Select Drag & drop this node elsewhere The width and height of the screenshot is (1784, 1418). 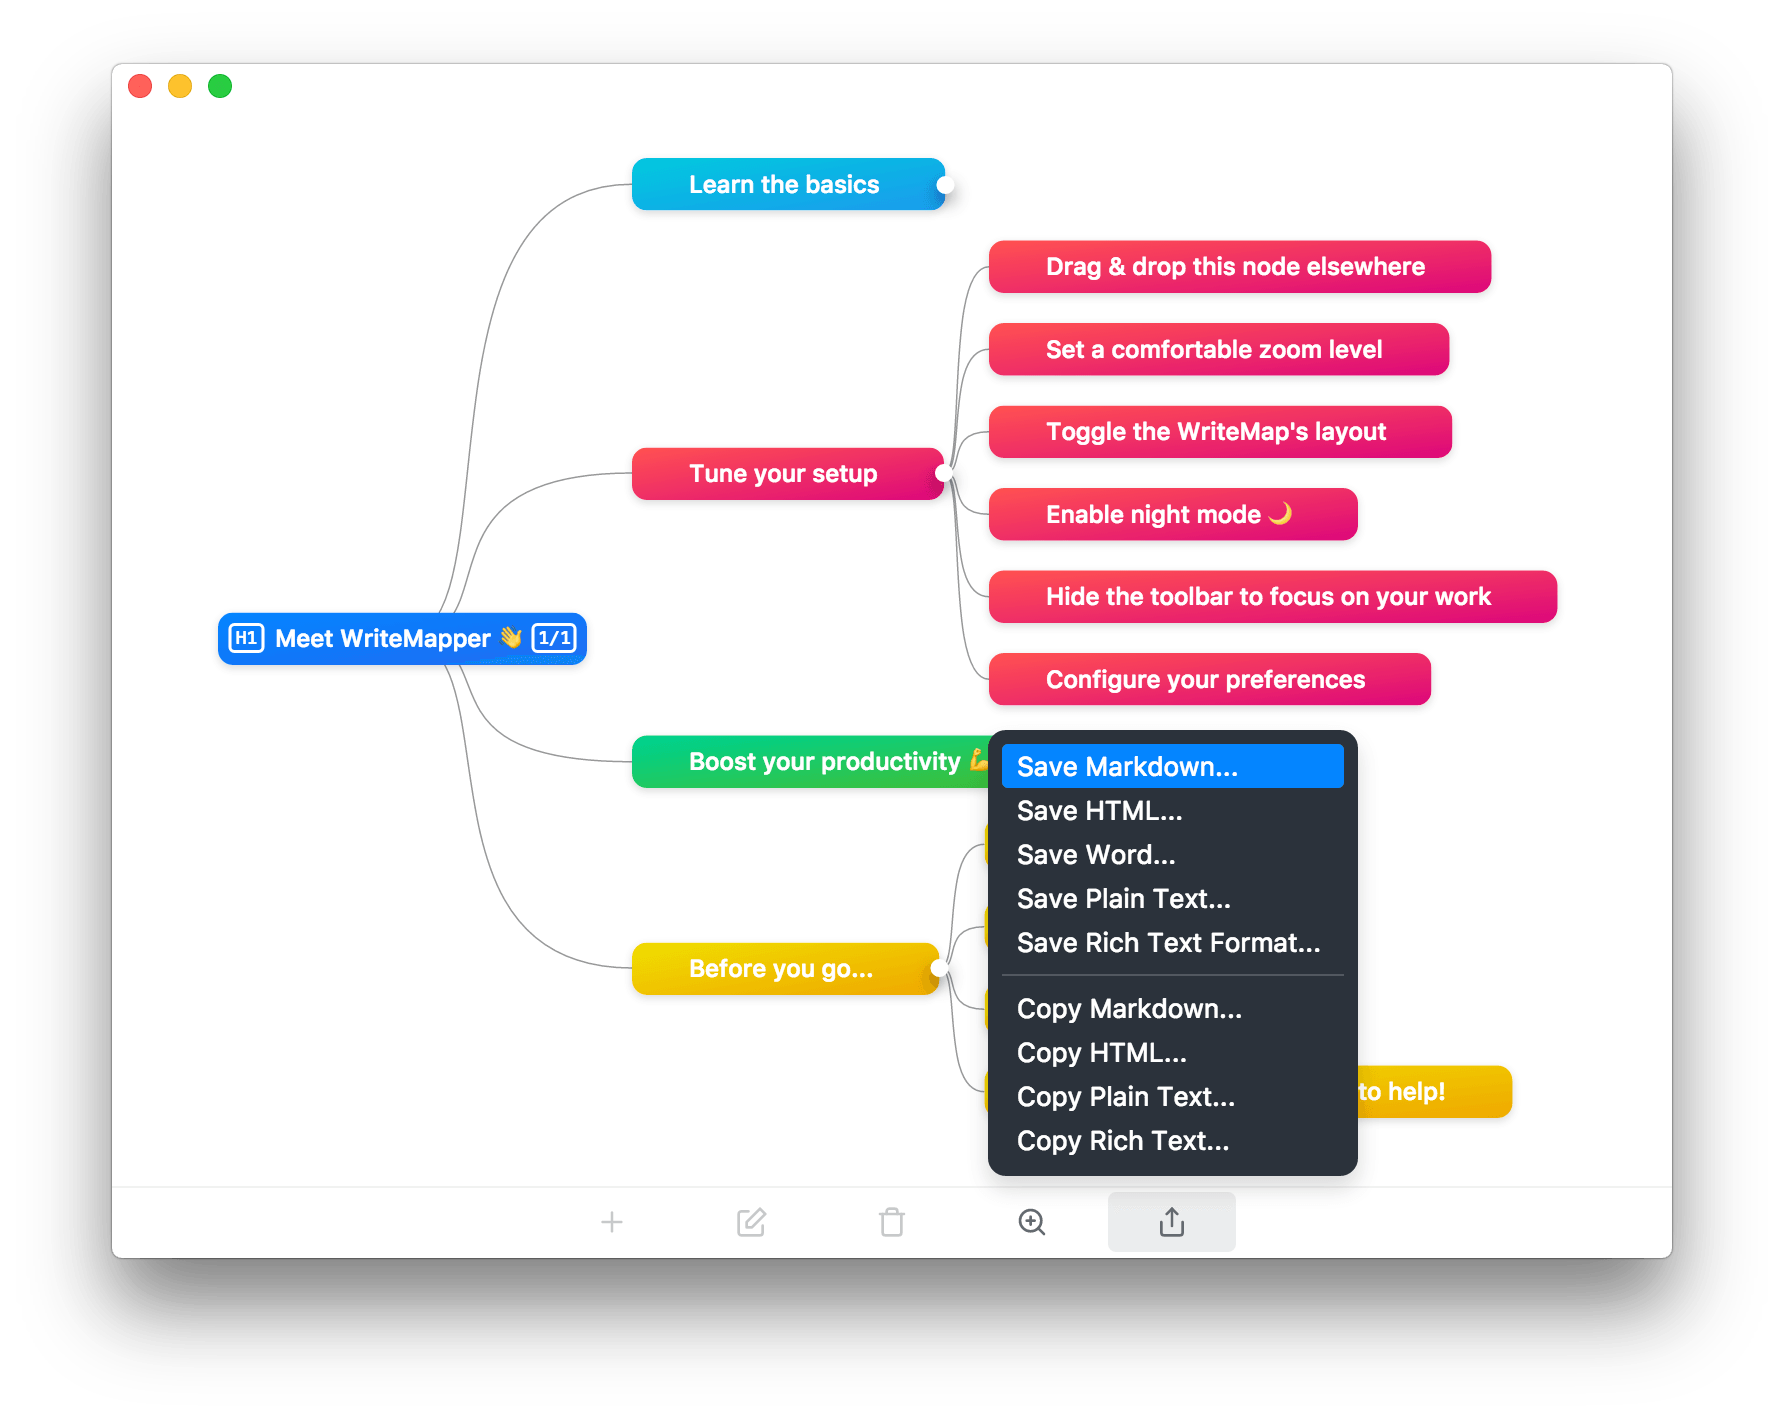tap(1240, 267)
